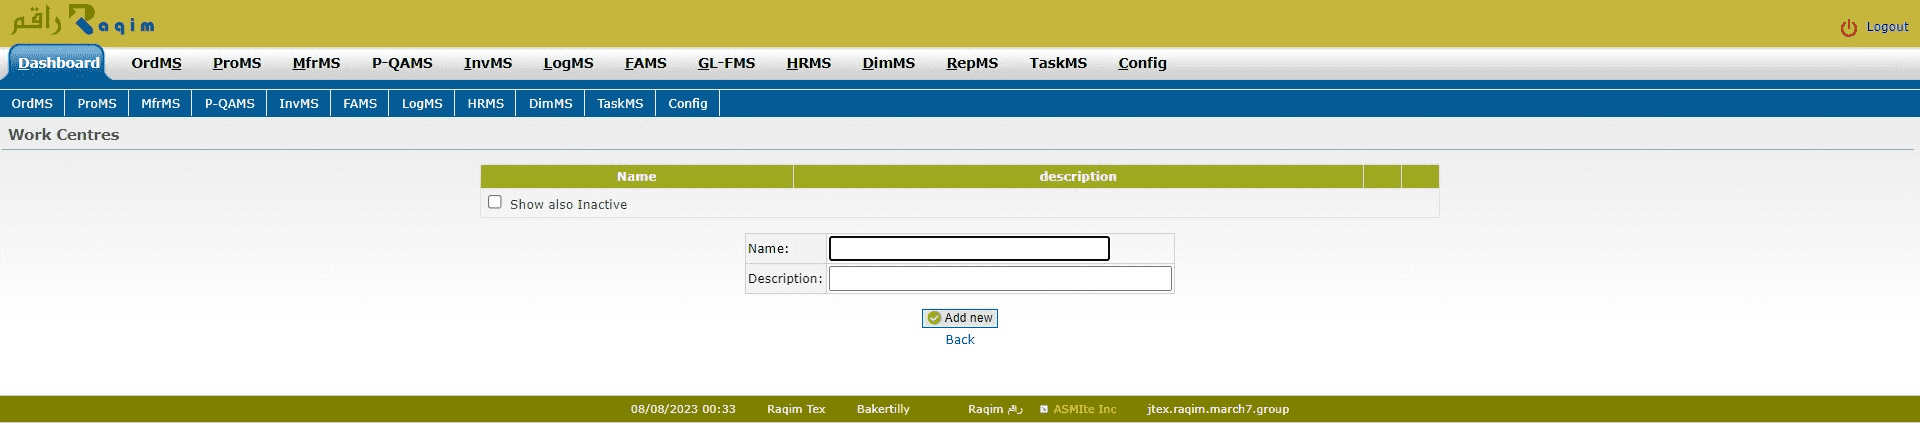Image resolution: width=1920 pixels, height=431 pixels.
Task: Follow the Back link
Action: 959,340
